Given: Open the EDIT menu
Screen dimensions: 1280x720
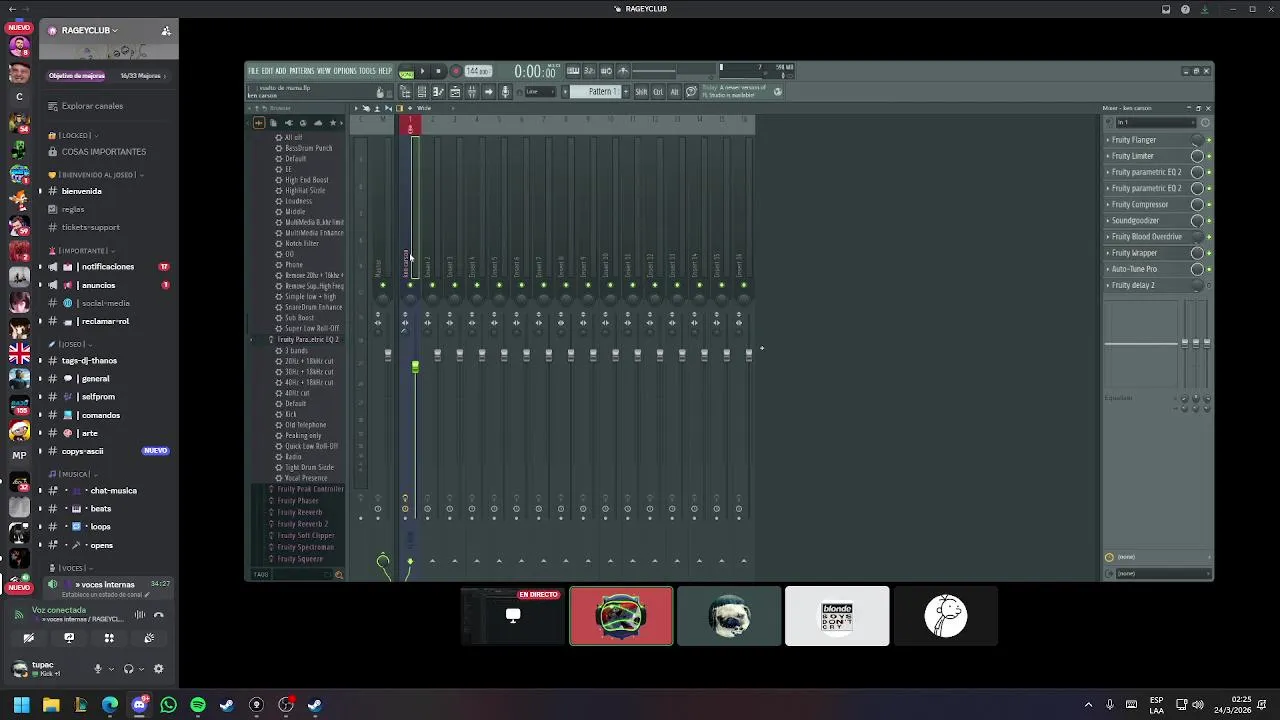Looking at the screenshot, I should (267, 71).
